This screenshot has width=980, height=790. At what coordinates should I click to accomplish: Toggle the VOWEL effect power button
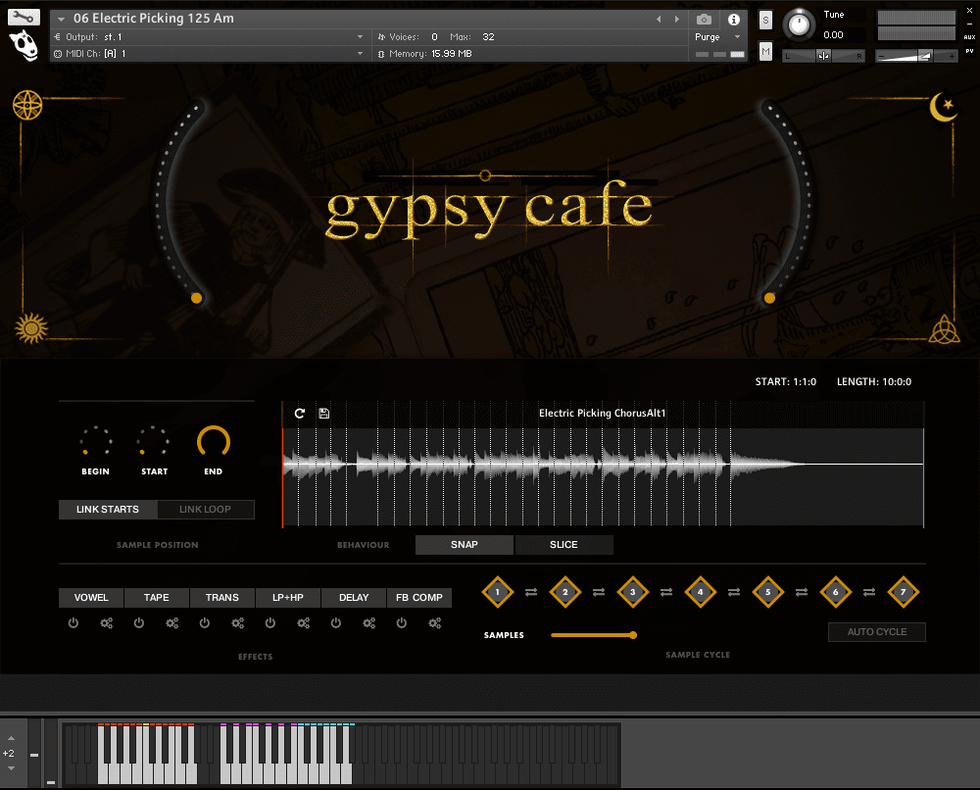[73, 623]
